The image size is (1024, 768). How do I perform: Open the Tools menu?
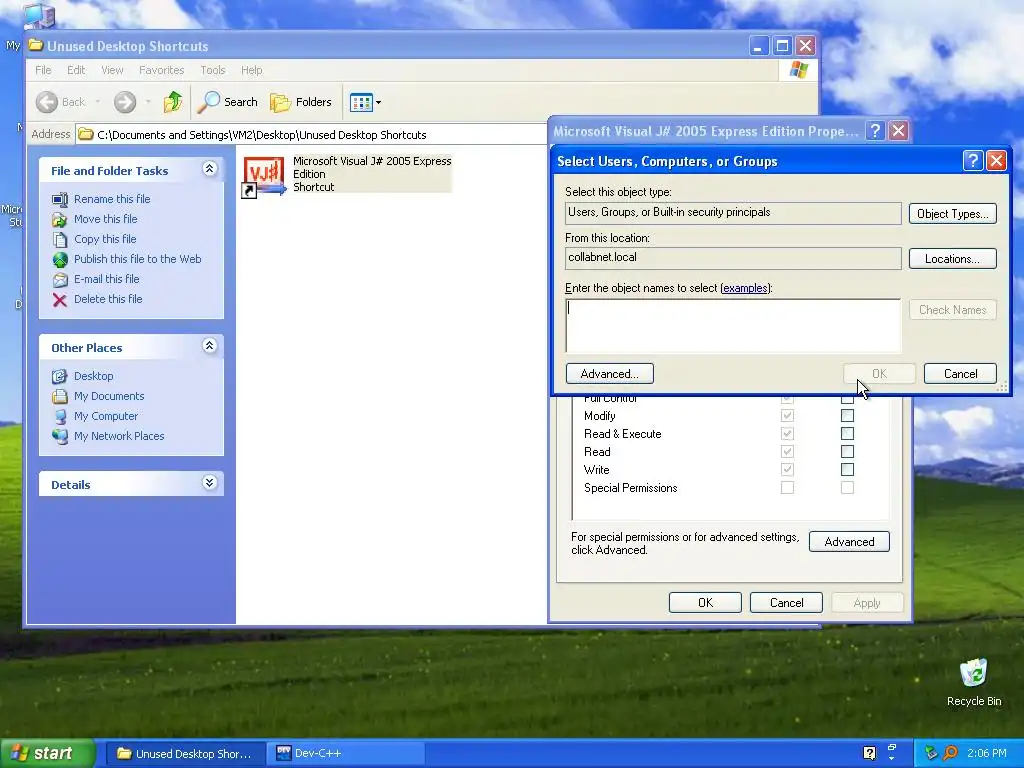pyautogui.click(x=212, y=70)
